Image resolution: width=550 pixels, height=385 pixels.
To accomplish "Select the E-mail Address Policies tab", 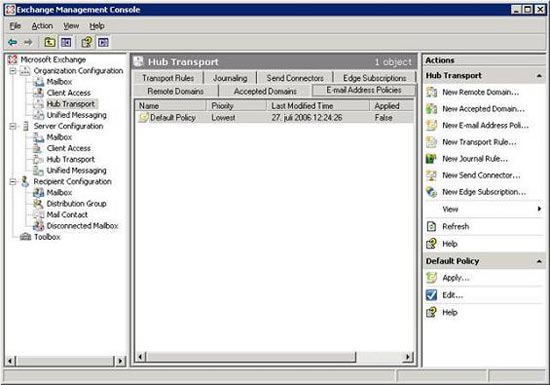I will pos(364,90).
